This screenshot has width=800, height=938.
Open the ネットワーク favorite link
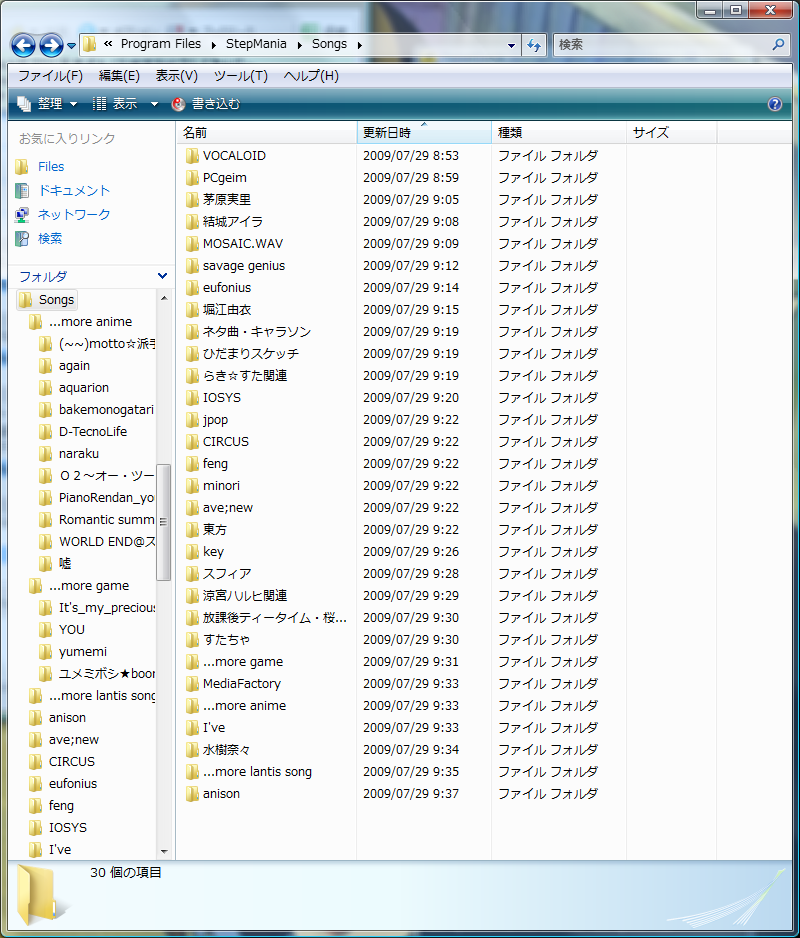tap(74, 214)
